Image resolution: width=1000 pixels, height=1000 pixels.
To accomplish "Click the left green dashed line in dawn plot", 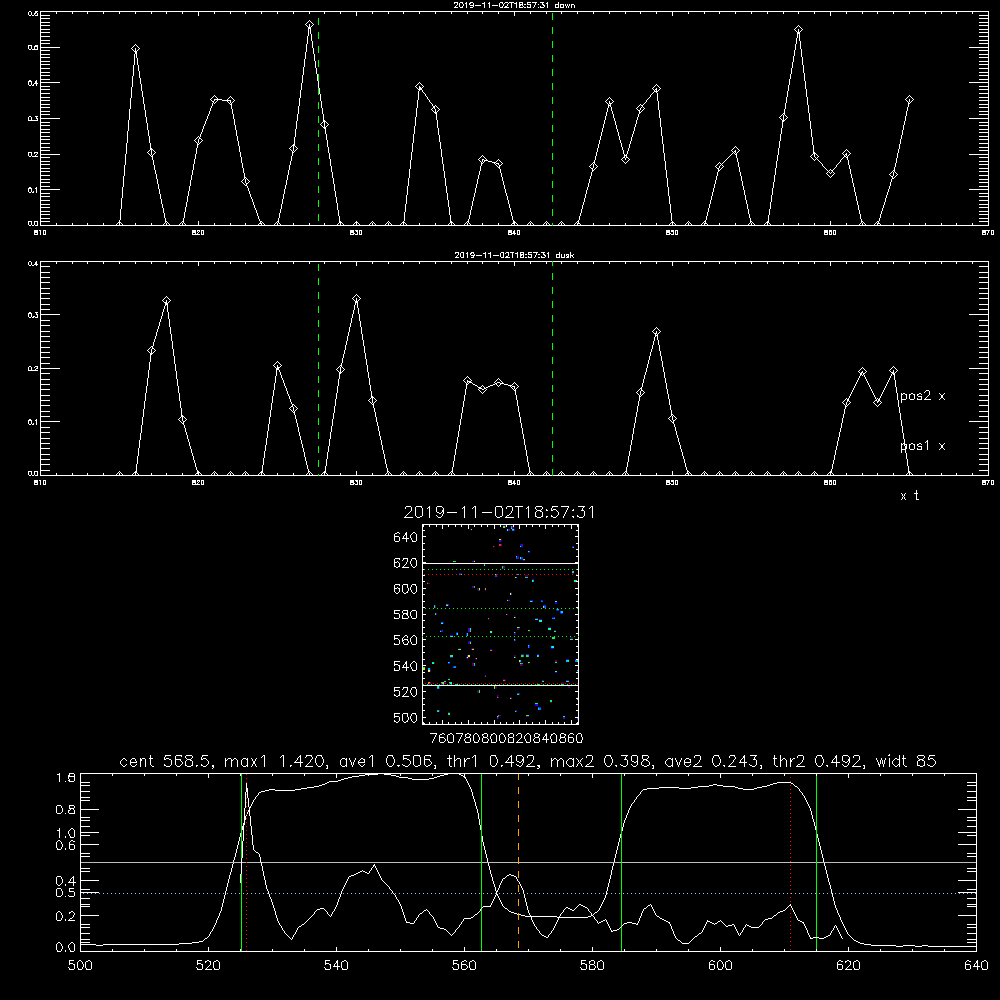I will pos(318,119).
